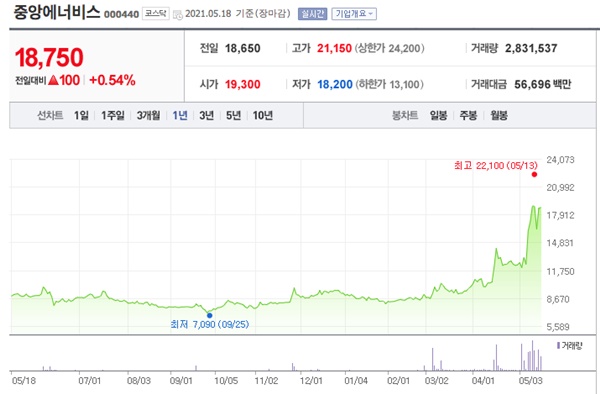Open the 기업개요 dropdown
The width and height of the screenshot is (600, 394).
pyautogui.click(x=354, y=14)
